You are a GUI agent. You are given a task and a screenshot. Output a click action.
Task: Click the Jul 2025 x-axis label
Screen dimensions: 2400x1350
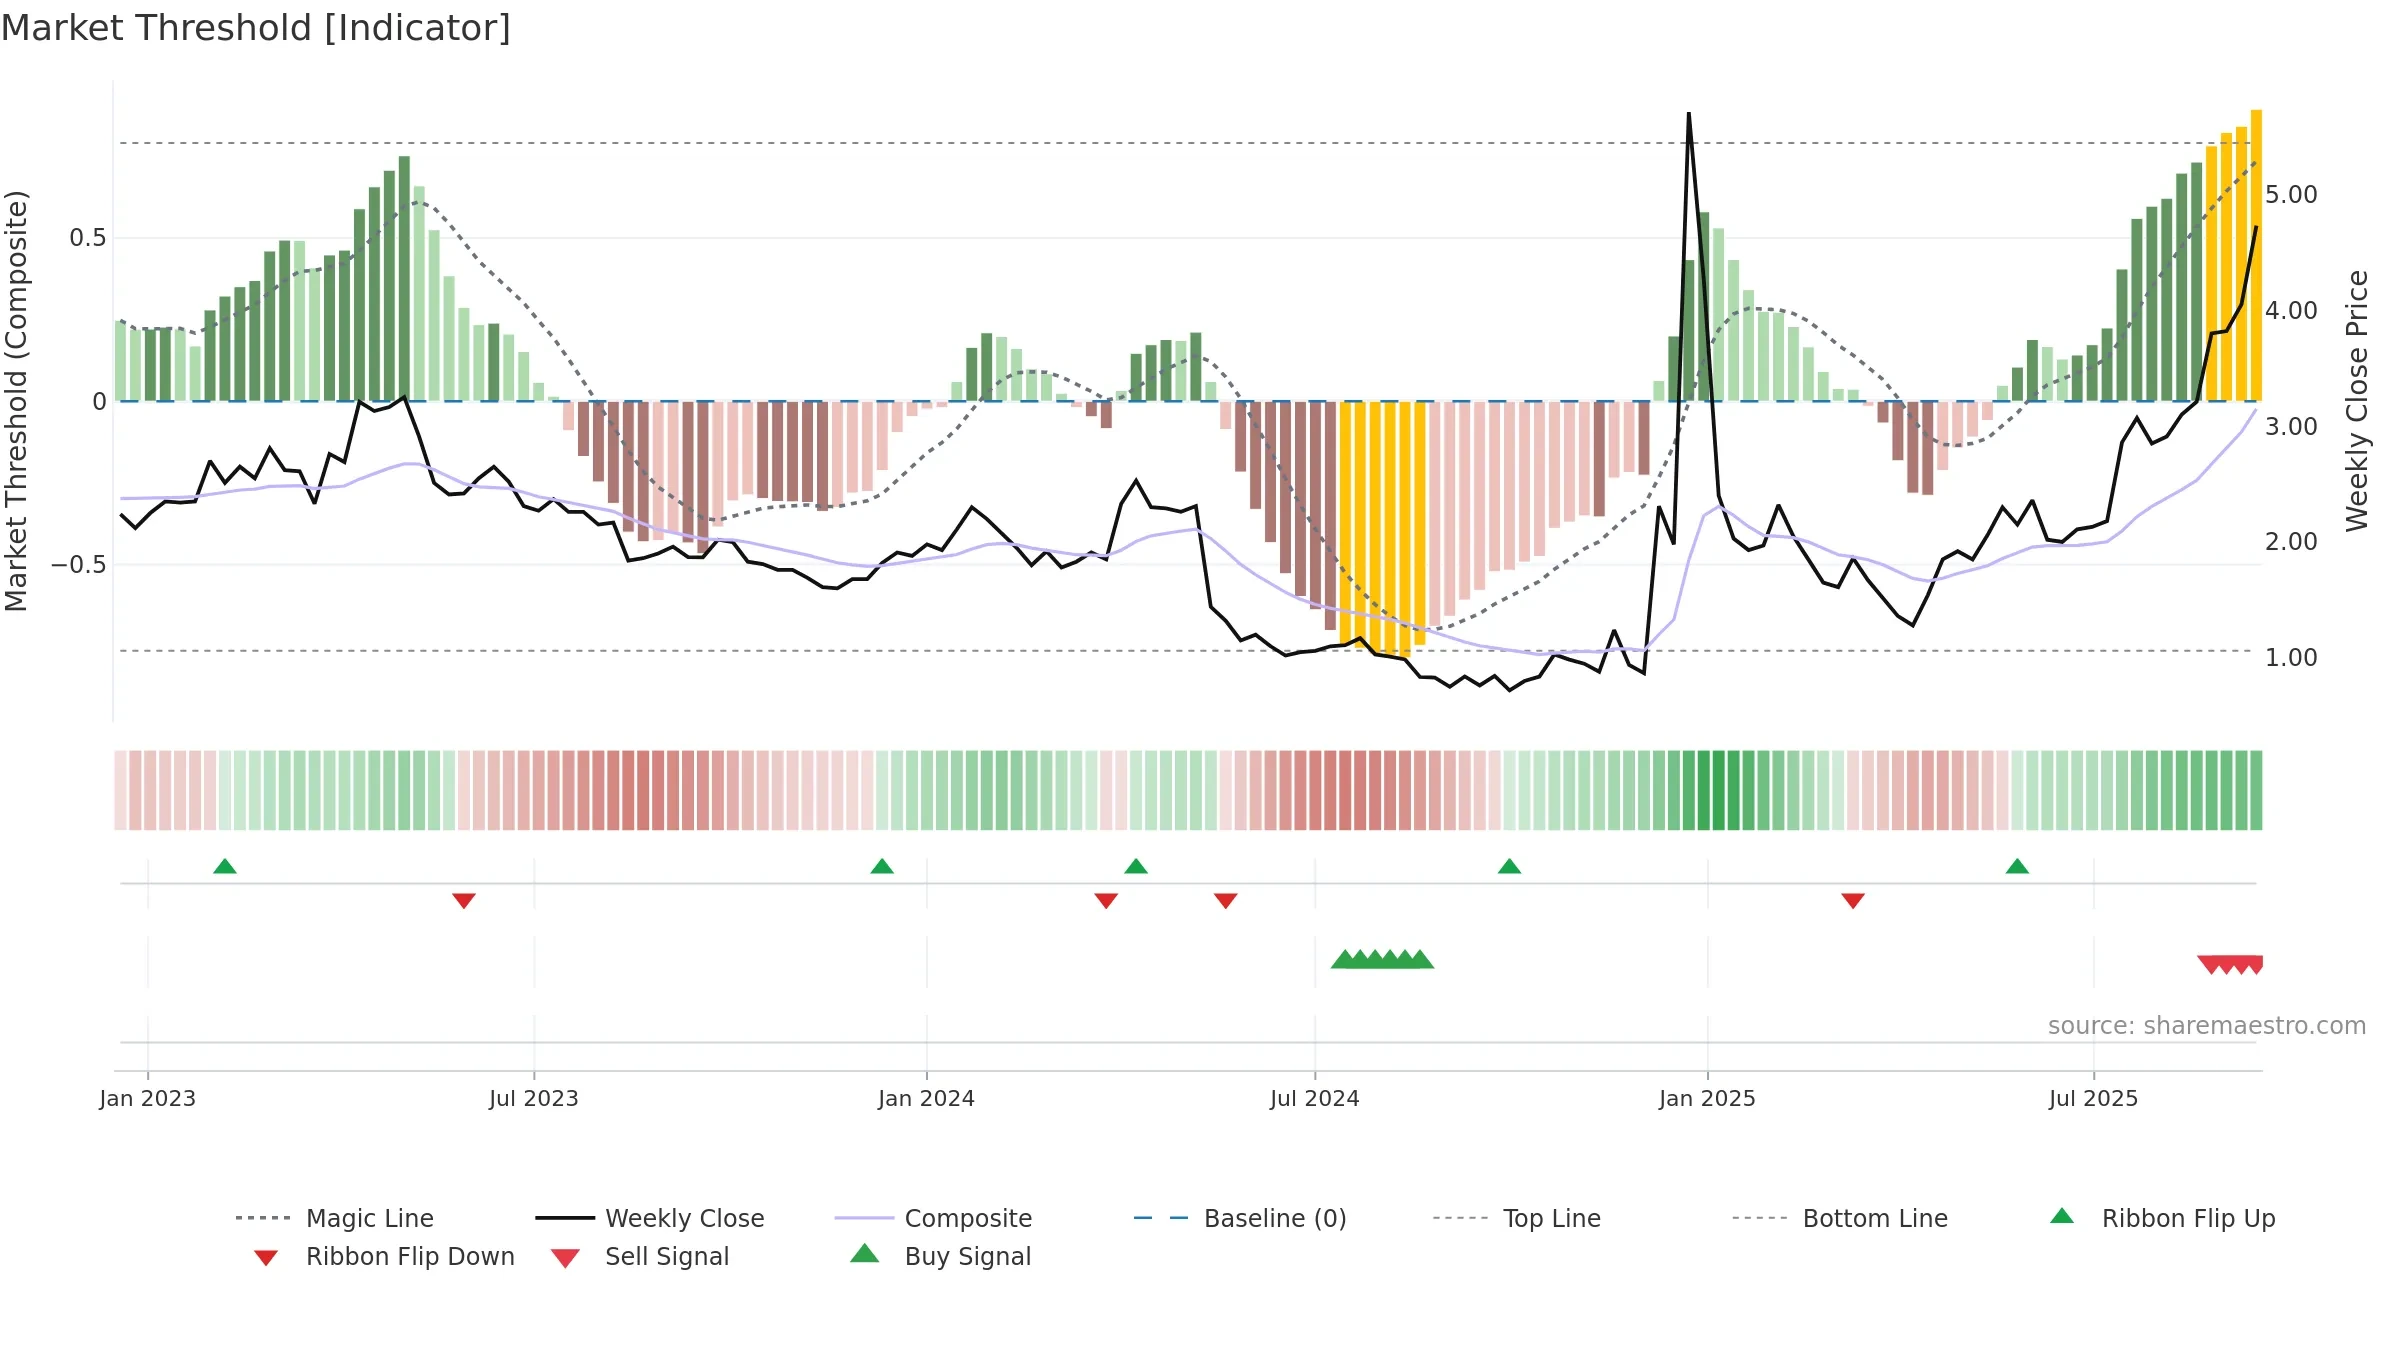(x=2094, y=1098)
